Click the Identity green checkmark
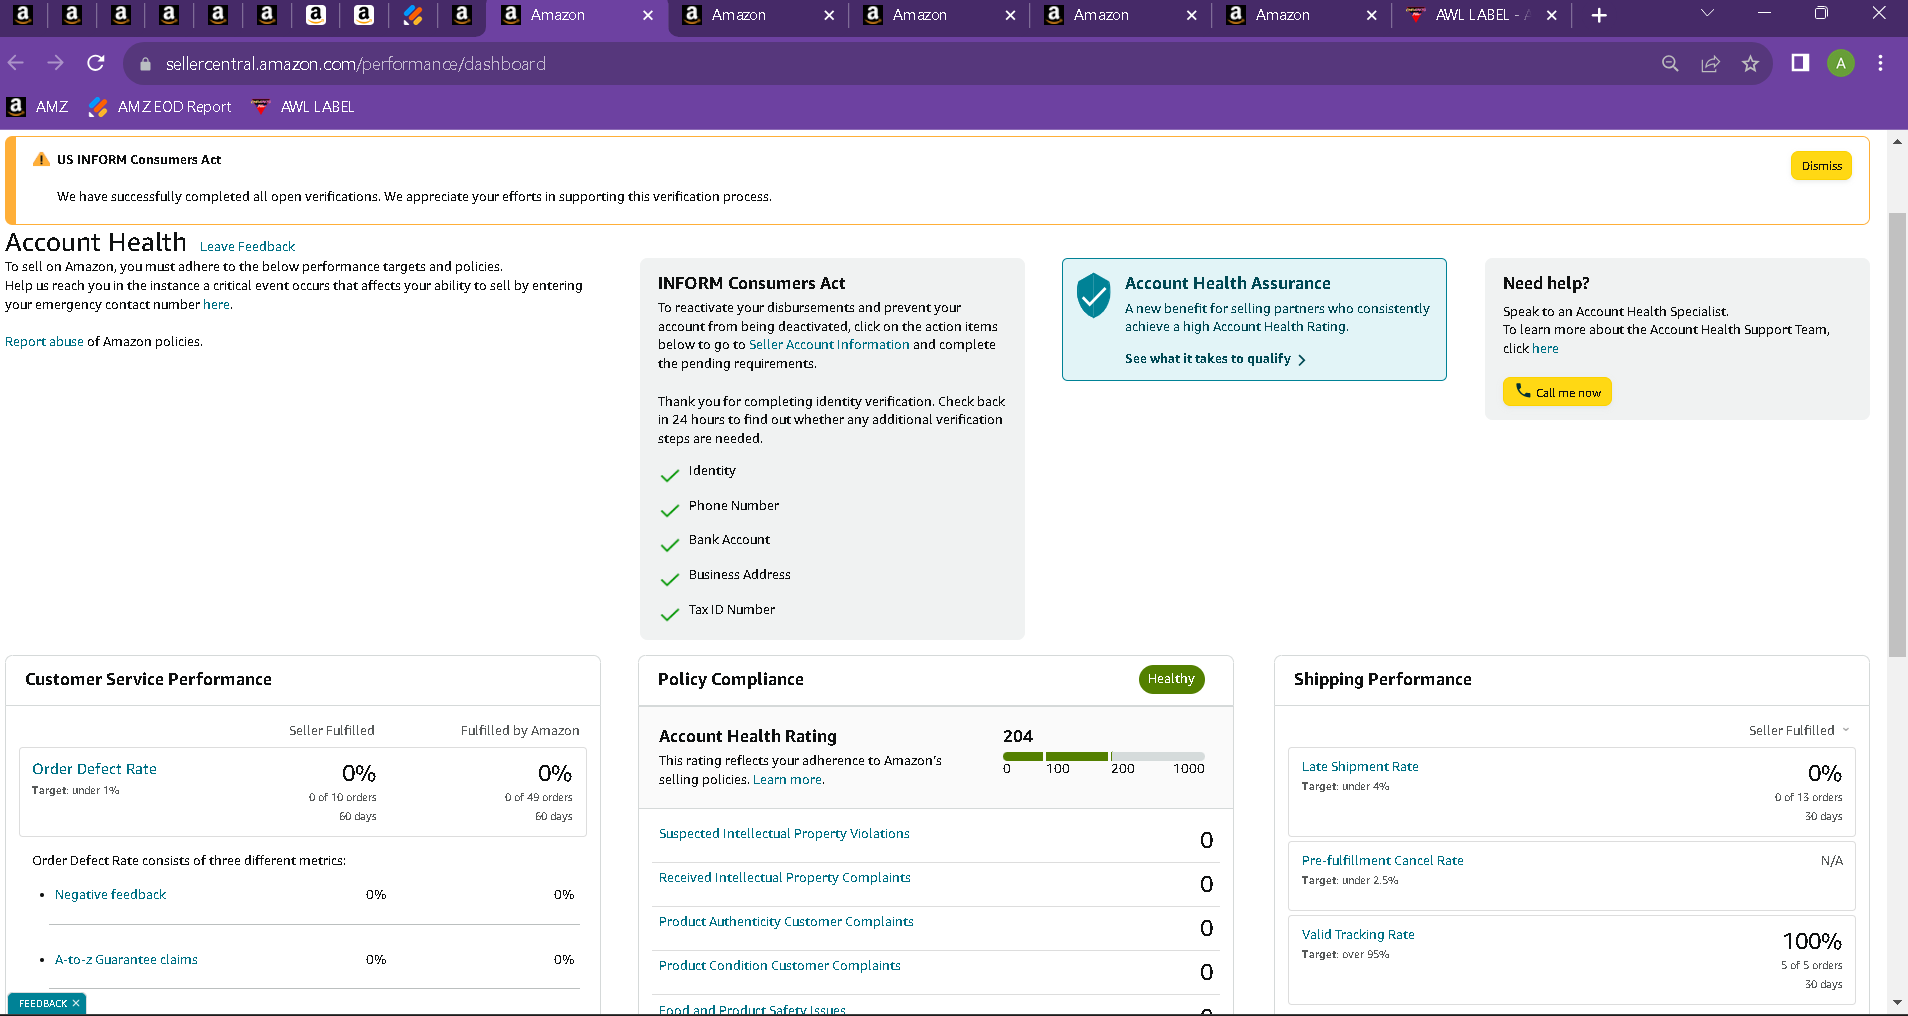 coord(670,475)
